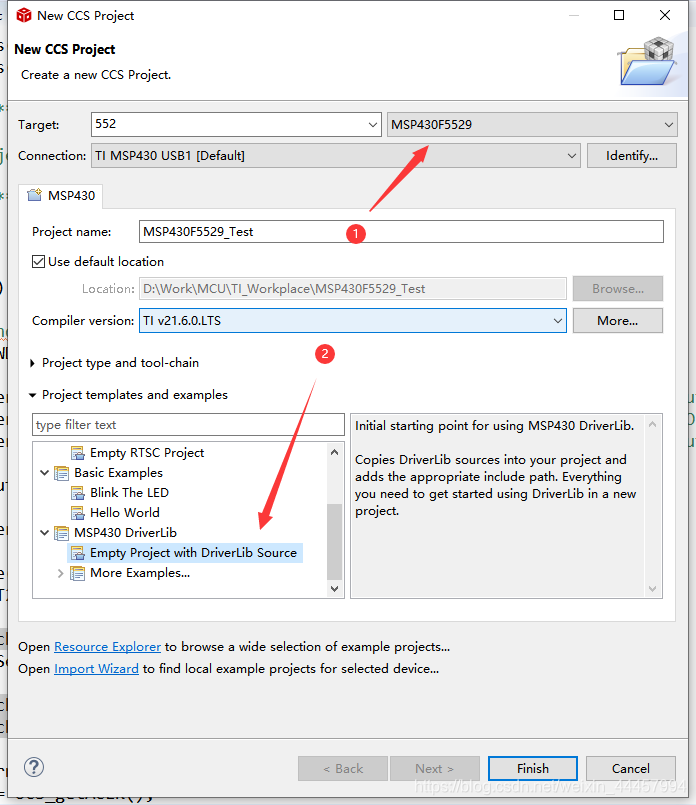Collapse the MSP430 DriverLib tree node
This screenshot has width=696, height=805.
coord(45,533)
